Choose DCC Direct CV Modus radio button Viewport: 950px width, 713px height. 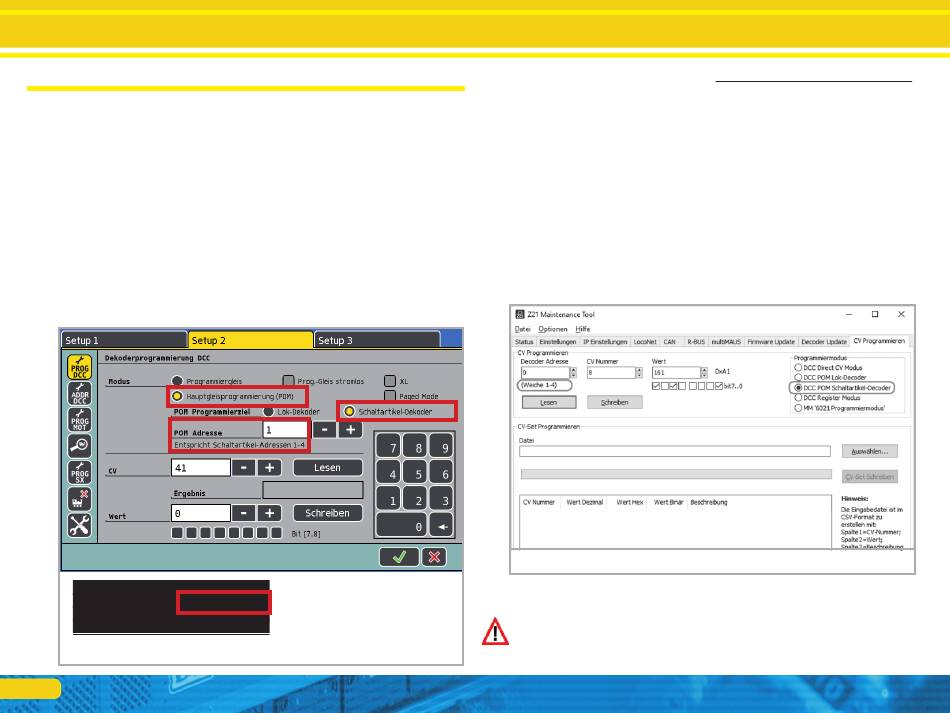tap(796, 368)
